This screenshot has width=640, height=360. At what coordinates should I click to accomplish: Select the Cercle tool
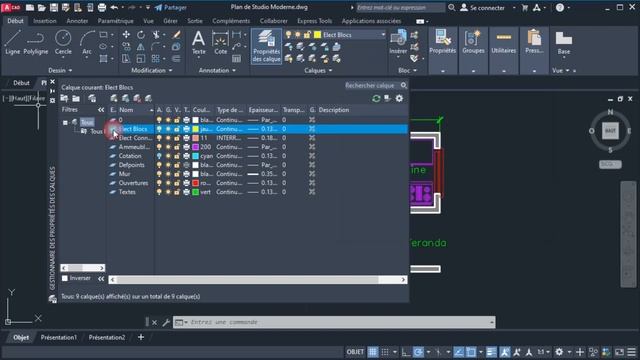pyautogui.click(x=63, y=43)
